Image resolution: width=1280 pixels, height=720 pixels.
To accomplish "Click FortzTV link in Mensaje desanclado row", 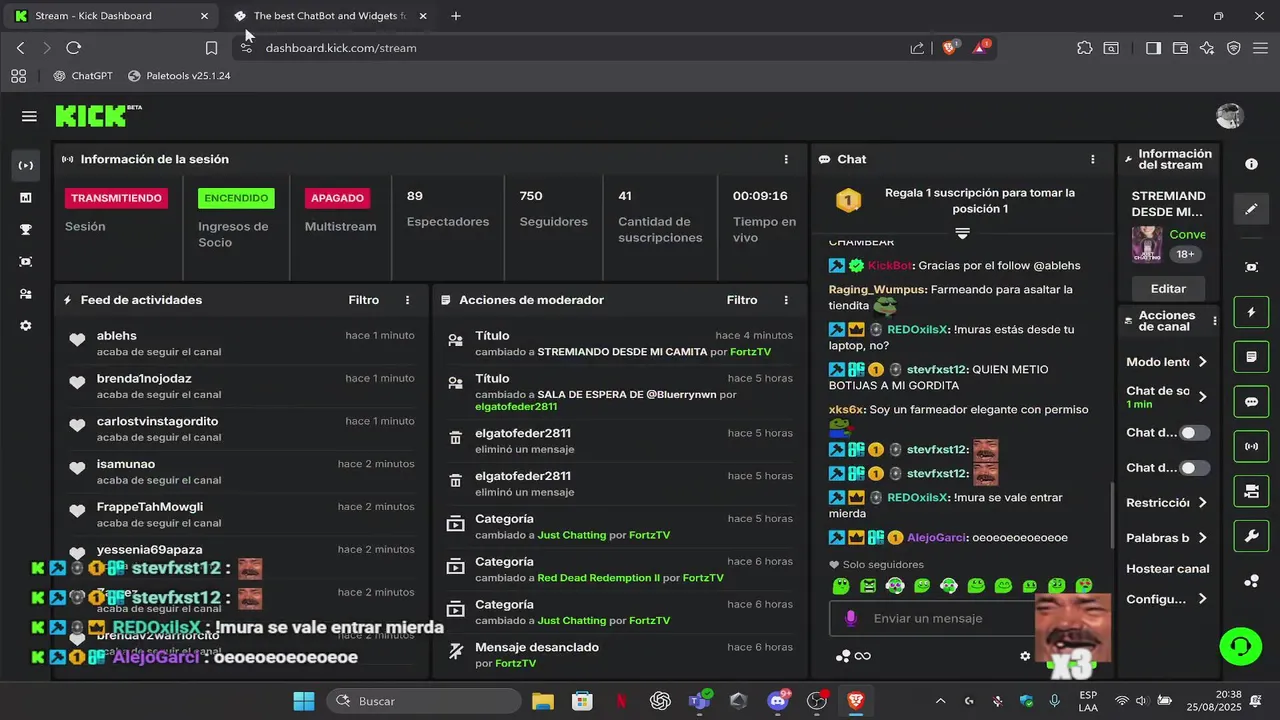I will pyautogui.click(x=515, y=663).
